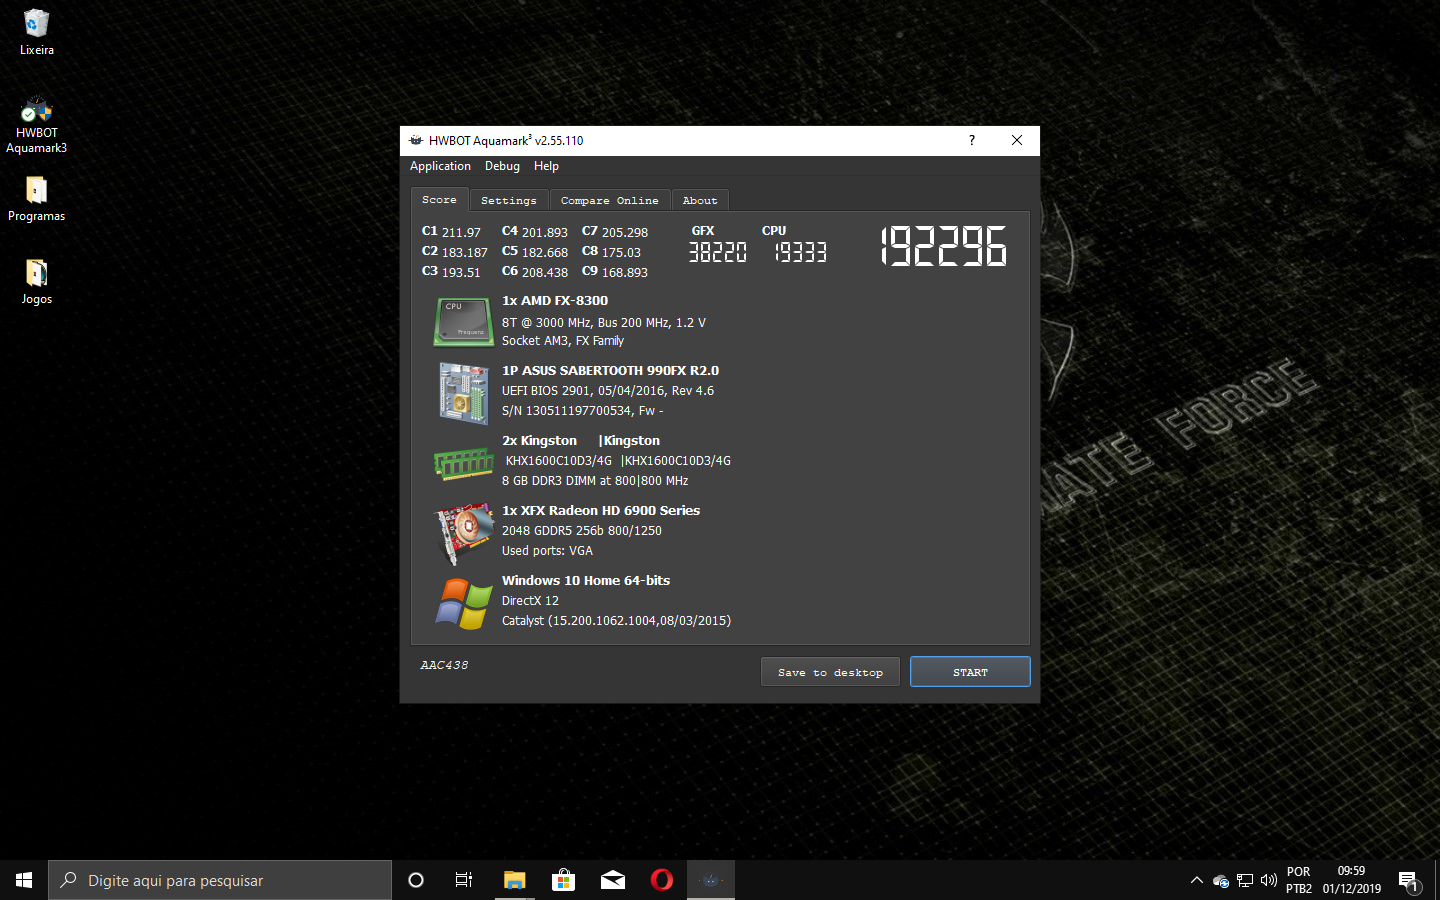The image size is (1440, 900).
Task: Click the C5 value 182.668
Action: [545, 252]
